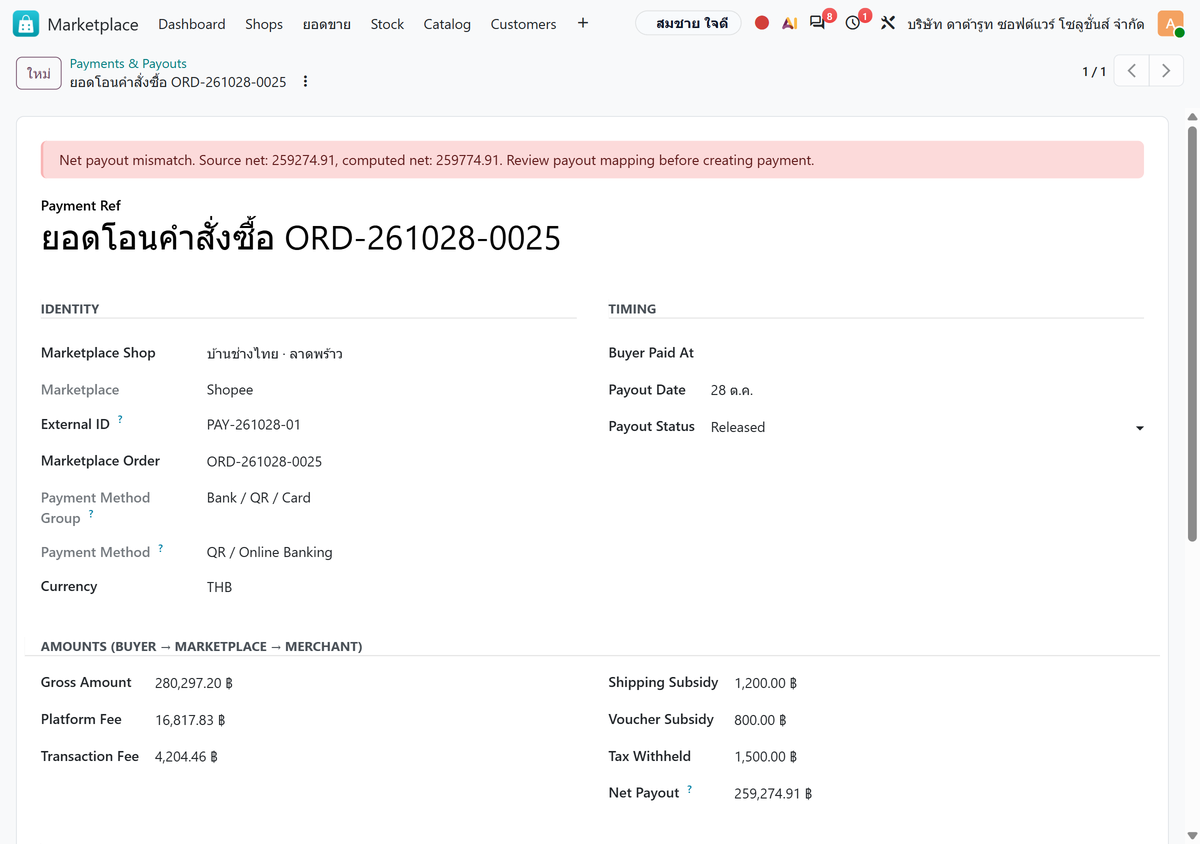Image resolution: width=1200 pixels, height=844 pixels.
Task: Open the AI assistant icon
Action: [790, 23]
